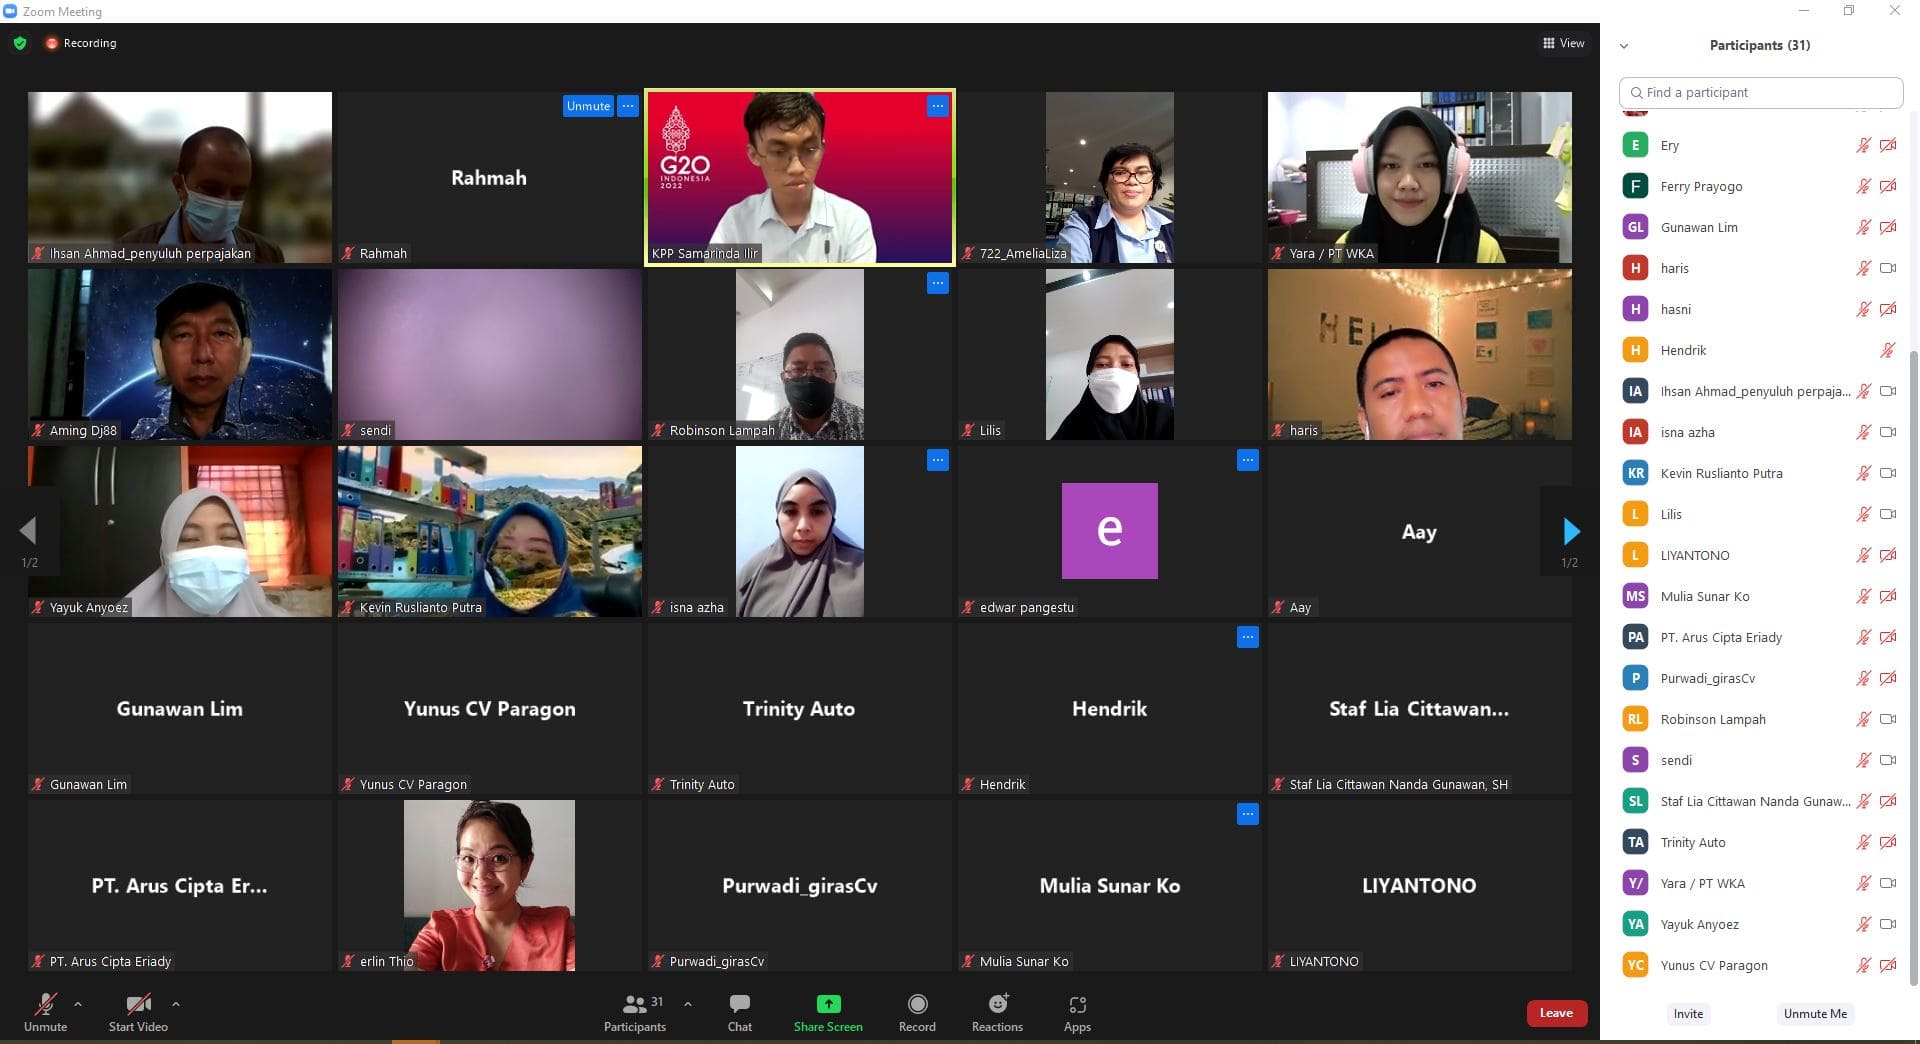Viewport: 1920px width, 1044px height.
Task: Unmute microphone from the bottom toolbar
Action: pos(45,1004)
